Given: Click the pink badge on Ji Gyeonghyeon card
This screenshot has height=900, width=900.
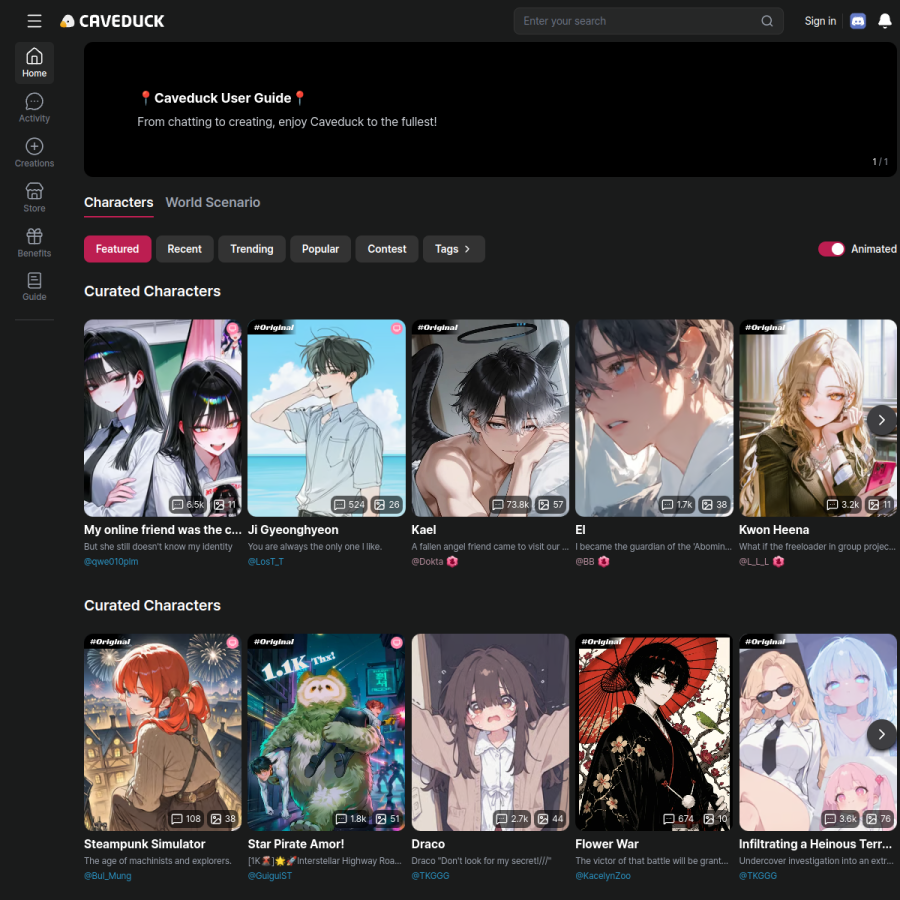Looking at the screenshot, I should click(x=396, y=328).
